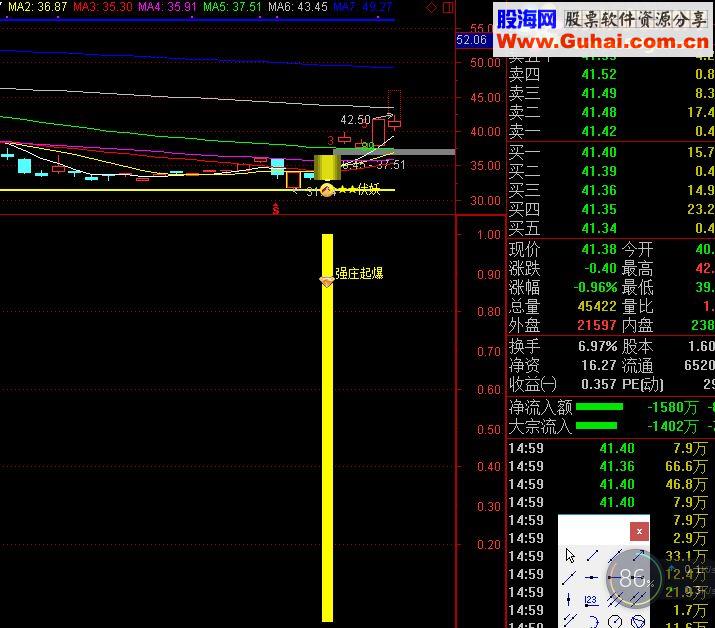Screen dimensions: 715x628
Task: Pick the ray line tool in palette
Action: pos(569,577)
